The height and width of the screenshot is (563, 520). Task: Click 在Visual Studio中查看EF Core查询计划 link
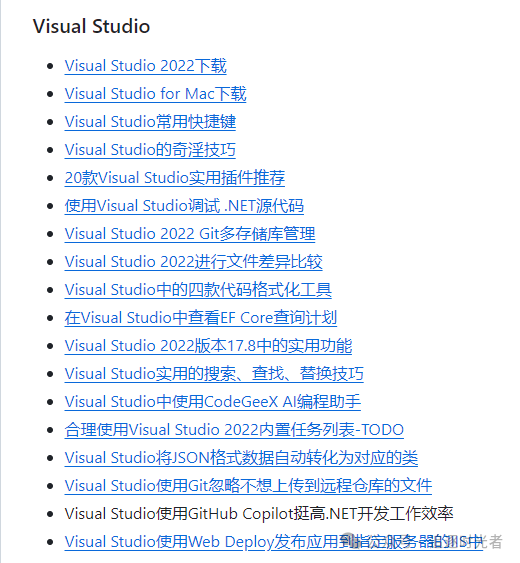coord(201,318)
